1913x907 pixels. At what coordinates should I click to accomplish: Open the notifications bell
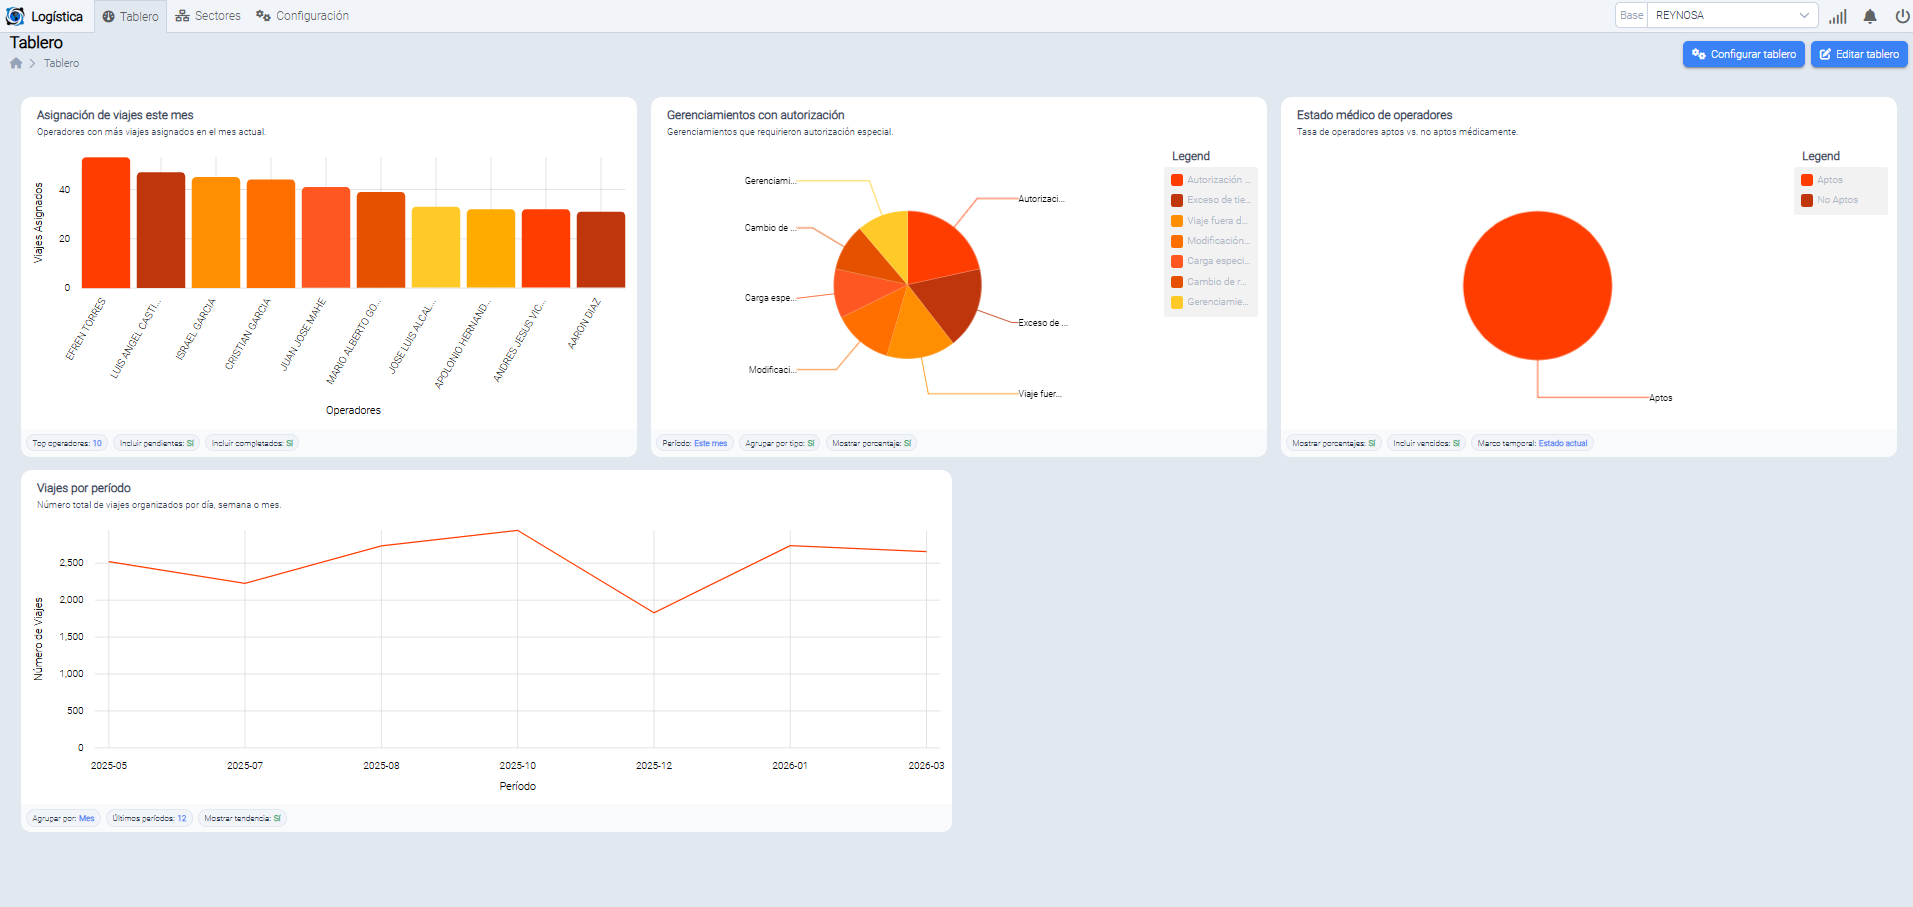1869,16
